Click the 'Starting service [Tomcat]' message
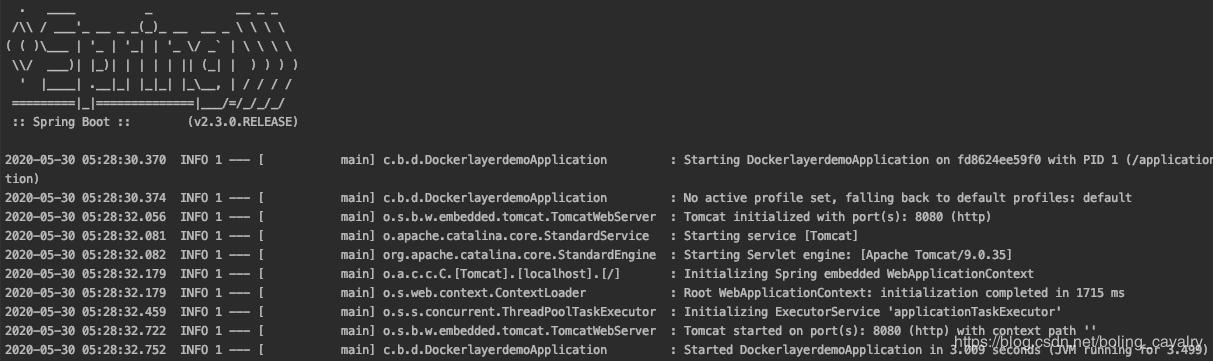1213x361 pixels. [770, 236]
